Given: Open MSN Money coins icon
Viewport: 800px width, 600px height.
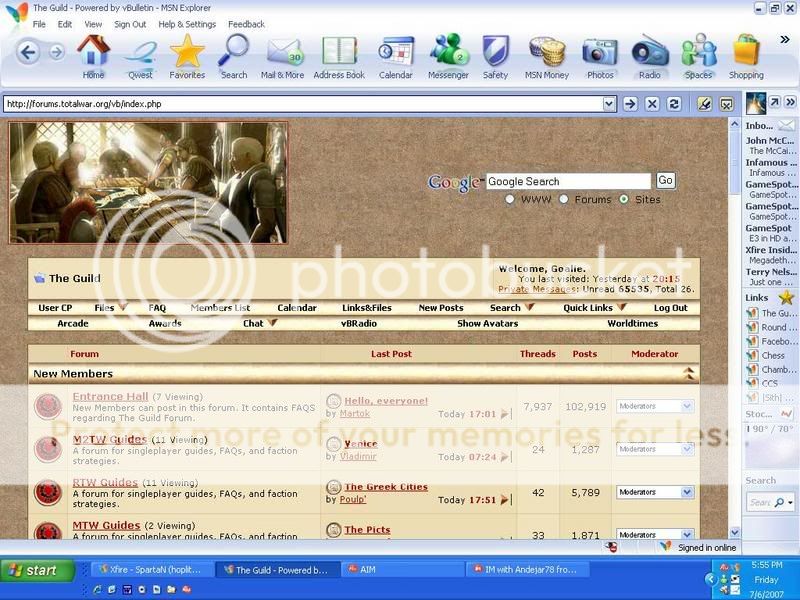Looking at the screenshot, I should (546, 58).
